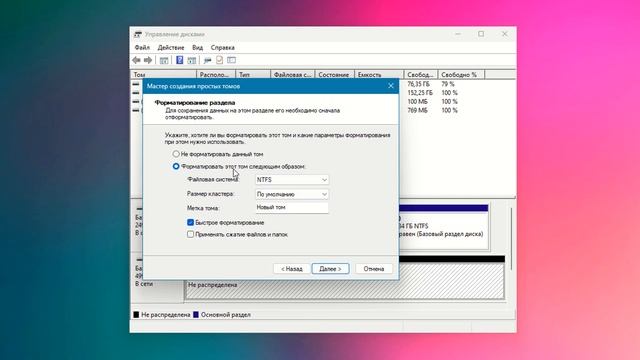Click the volume icon in the 76,35 ГБ row
This screenshot has width=640, height=360.
136,84
